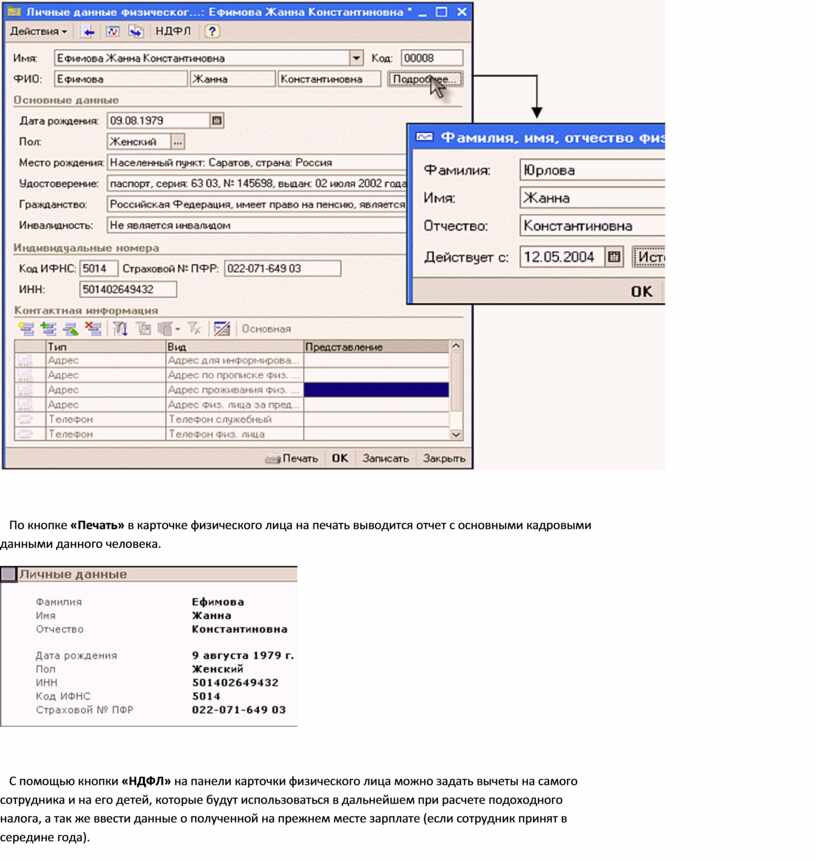
Task: Select the row Адрес физ. лица за пред.
Action: coord(232,405)
